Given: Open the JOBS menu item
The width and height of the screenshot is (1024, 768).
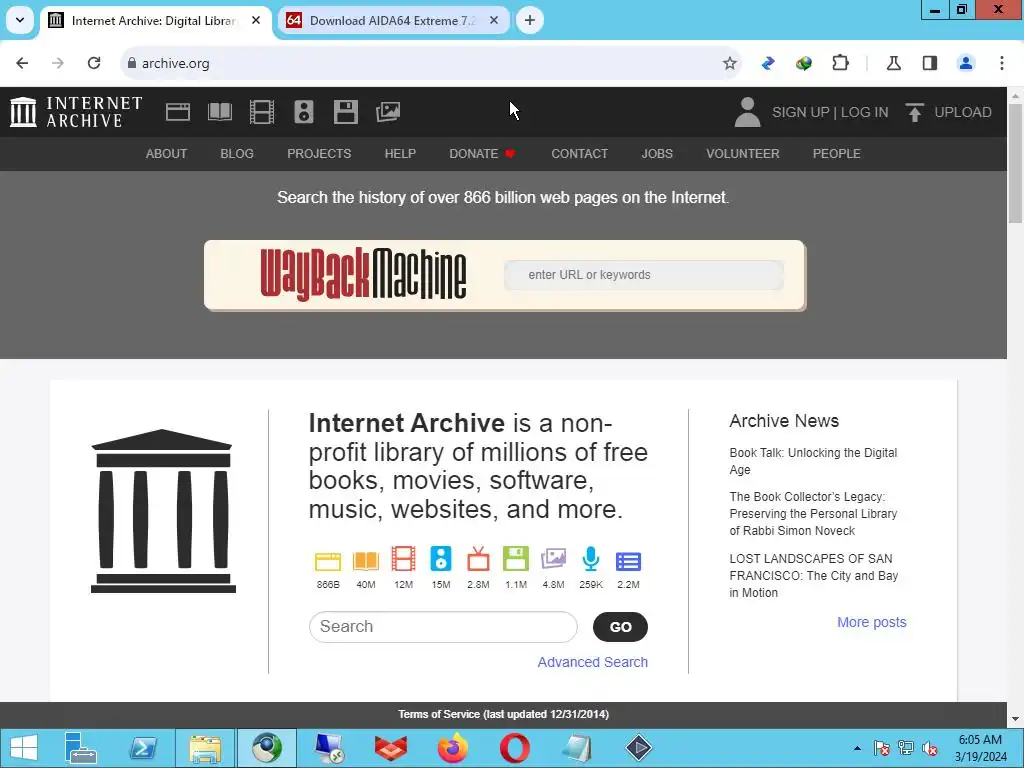Looking at the screenshot, I should 657,153.
